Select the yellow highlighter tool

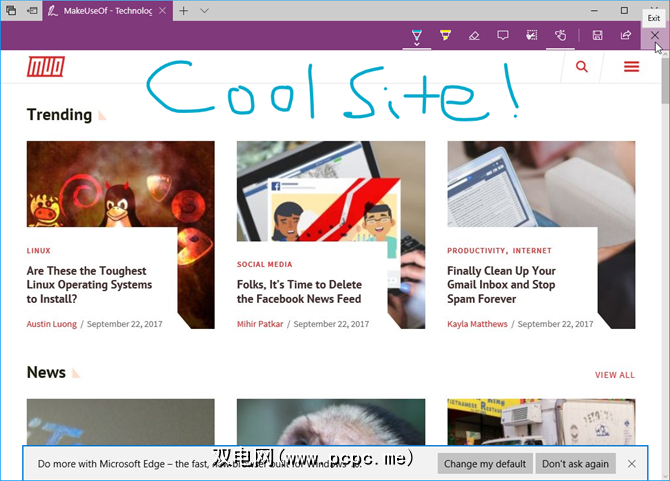pos(445,35)
